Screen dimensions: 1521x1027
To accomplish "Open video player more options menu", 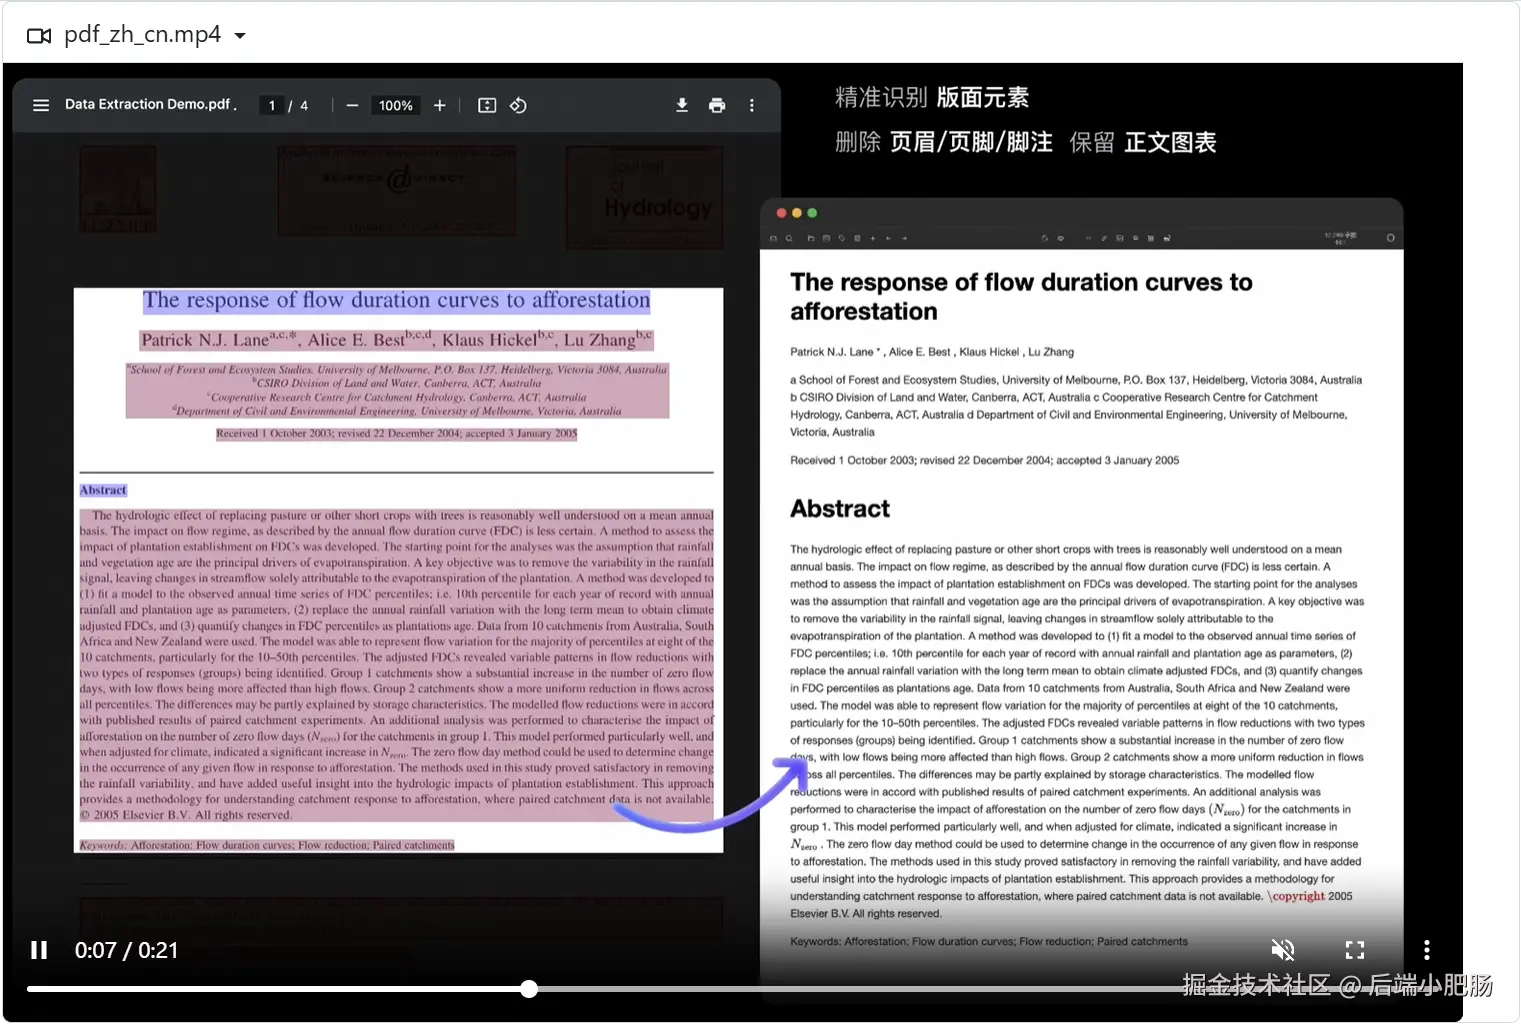I will 1427,950.
